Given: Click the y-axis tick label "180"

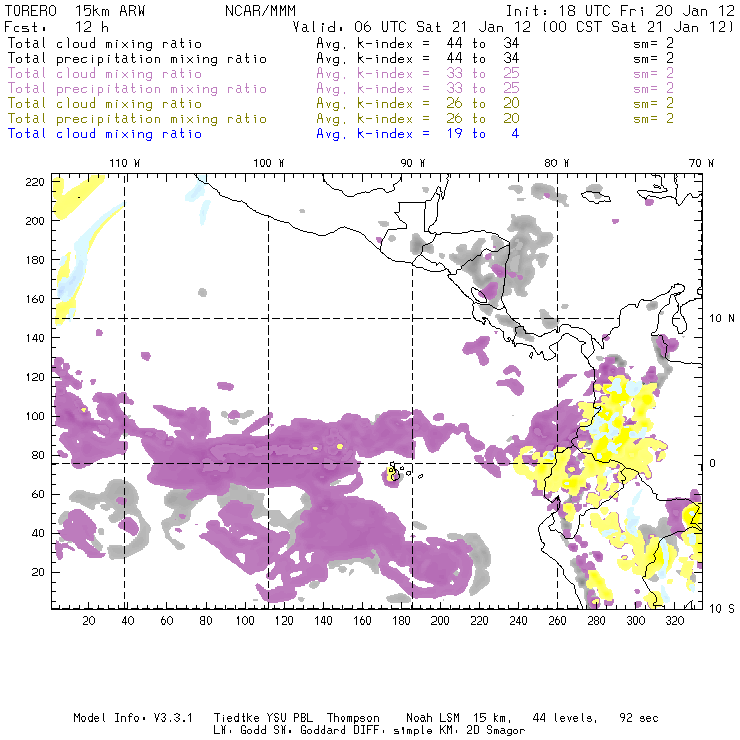Looking at the screenshot, I should [35, 260].
